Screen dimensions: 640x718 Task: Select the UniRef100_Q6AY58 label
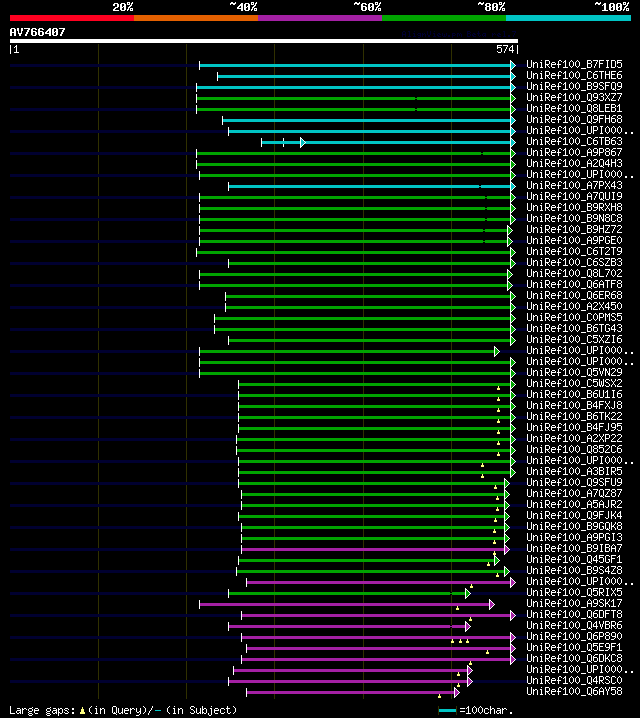(x=574, y=691)
